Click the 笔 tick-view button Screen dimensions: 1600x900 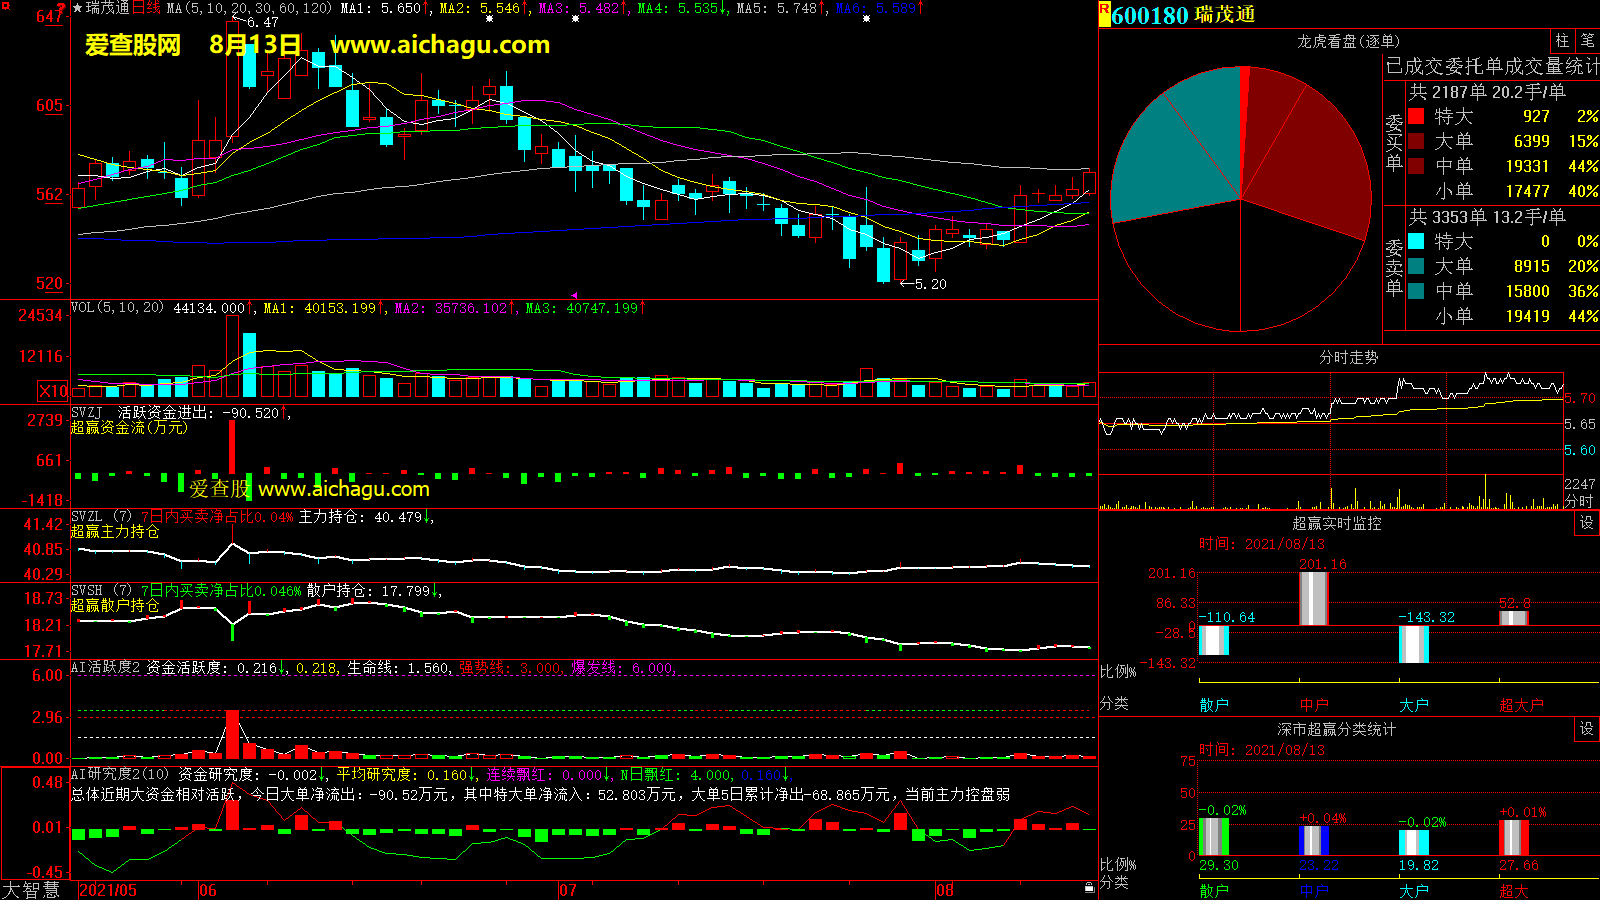click(x=1588, y=41)
